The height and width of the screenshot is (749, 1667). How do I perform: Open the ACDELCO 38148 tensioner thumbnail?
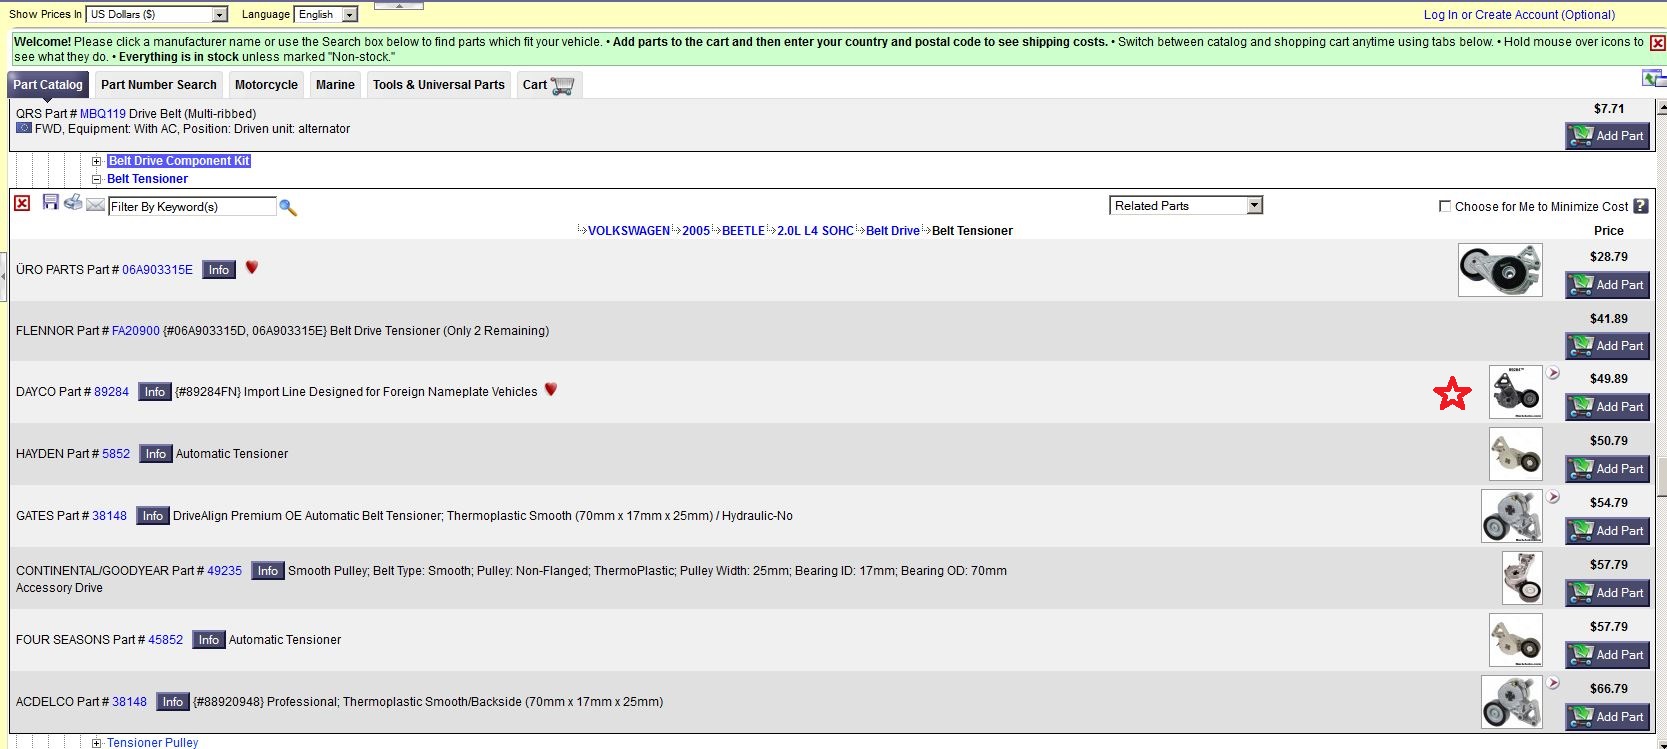point(1512,702)
